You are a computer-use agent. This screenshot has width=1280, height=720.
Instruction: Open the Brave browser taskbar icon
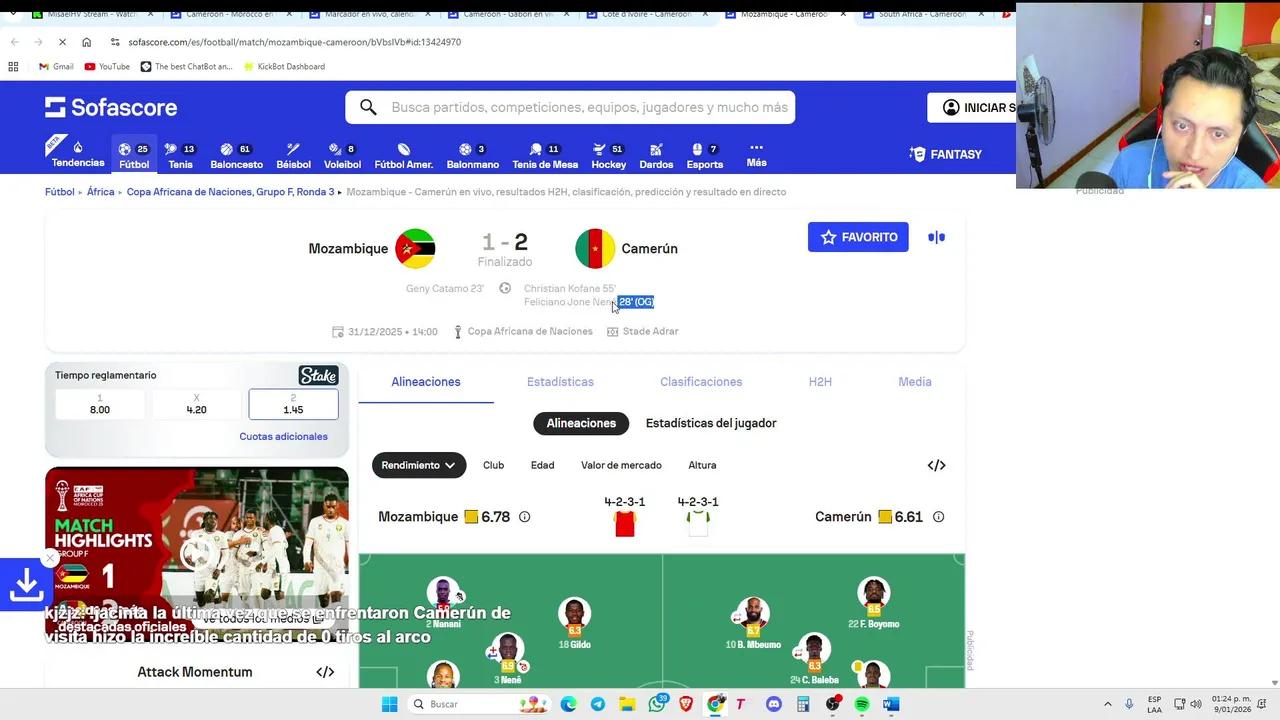(686, 704)
